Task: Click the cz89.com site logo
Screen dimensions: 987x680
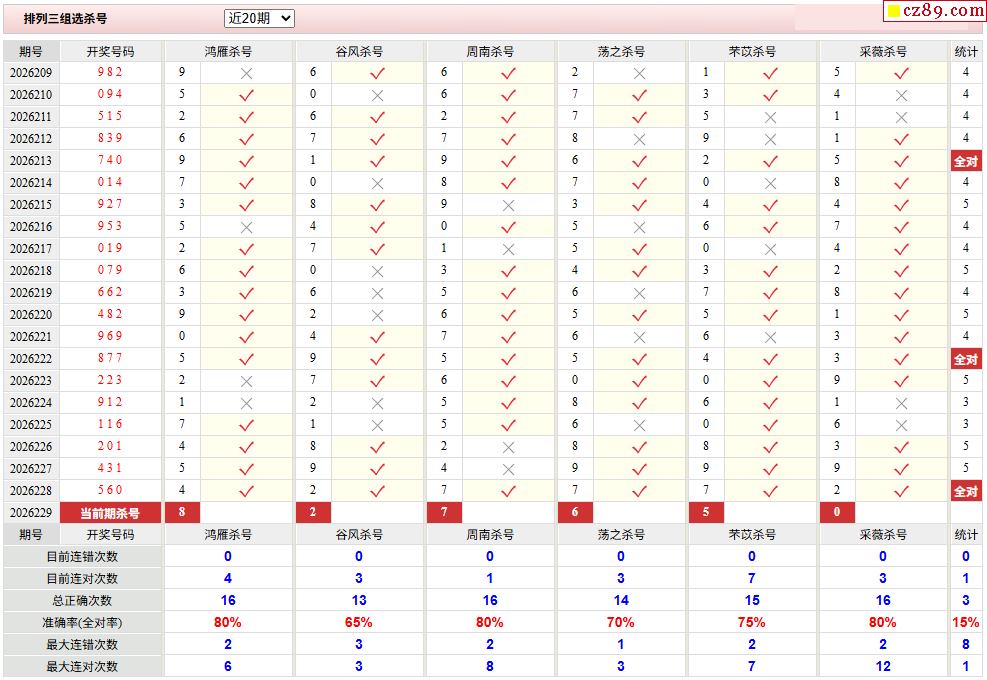Action: click(x=935, y=10)
